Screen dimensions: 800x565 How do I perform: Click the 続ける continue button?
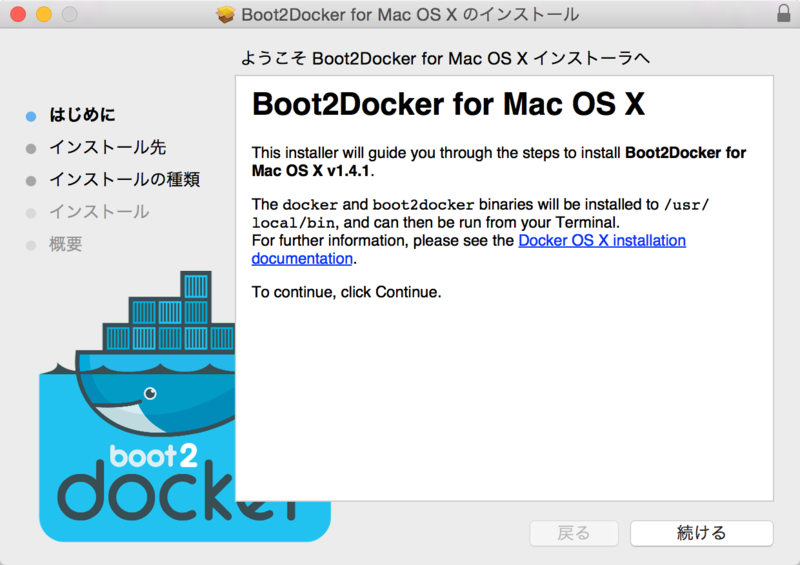click(702, 533)
